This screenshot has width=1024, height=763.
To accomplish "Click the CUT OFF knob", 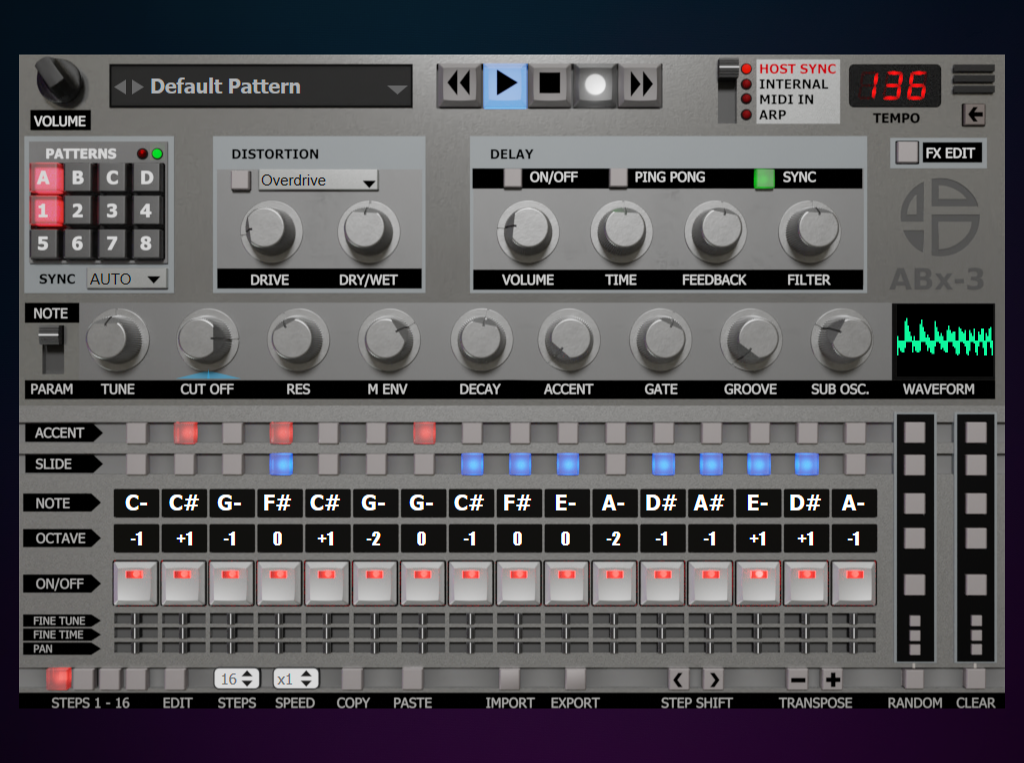I will (207, 340).
